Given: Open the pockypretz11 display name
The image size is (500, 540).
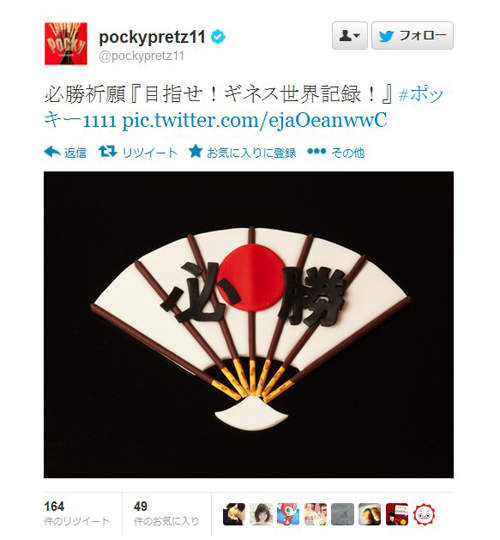Looking at the screenshot, I should click(152, 37).
